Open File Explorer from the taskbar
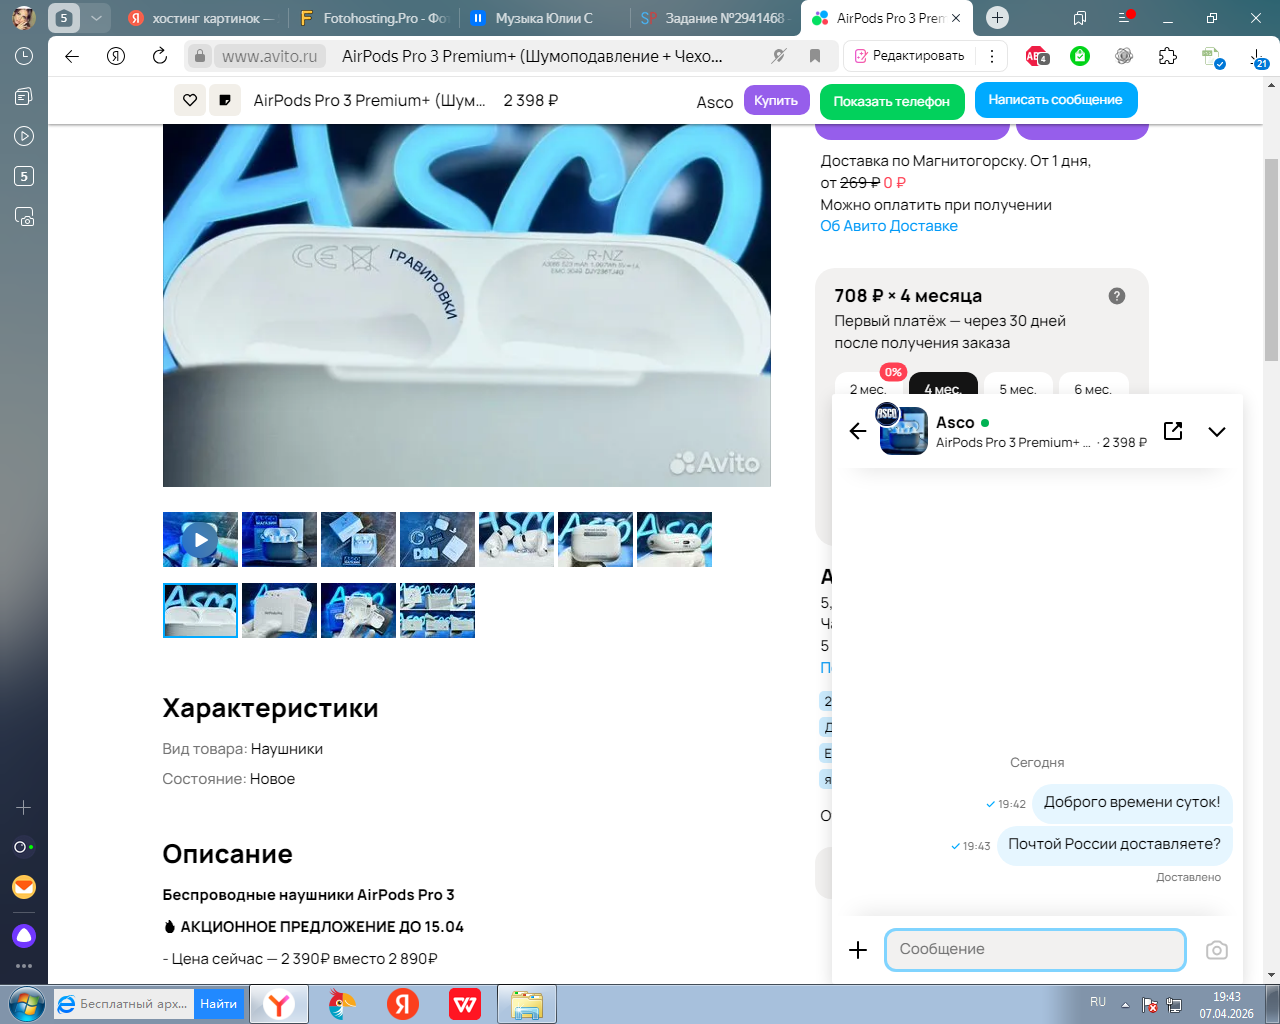1280x1024 pixels. click(x=527, y=1004)
